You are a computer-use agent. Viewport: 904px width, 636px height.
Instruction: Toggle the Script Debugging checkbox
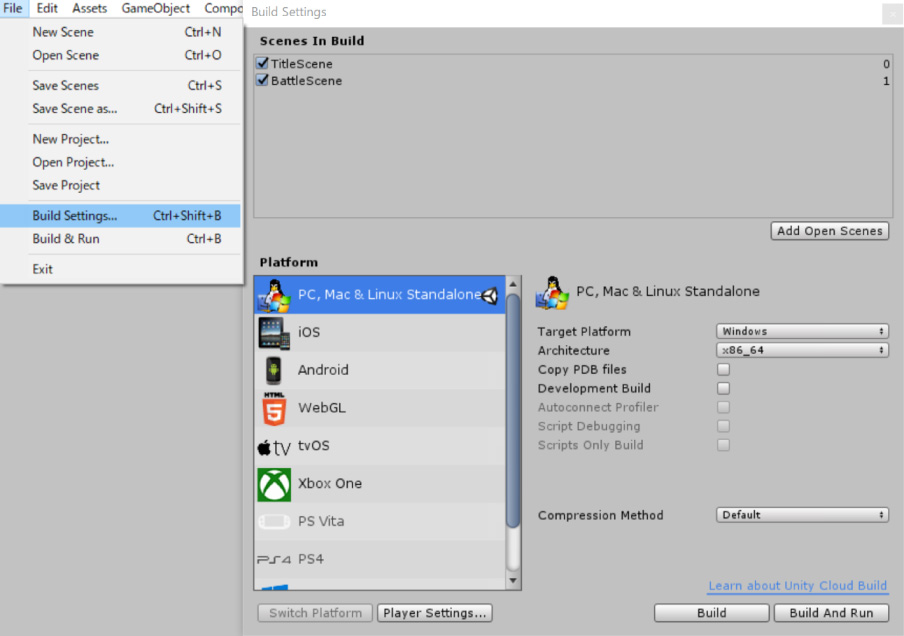tap(723, 426)
